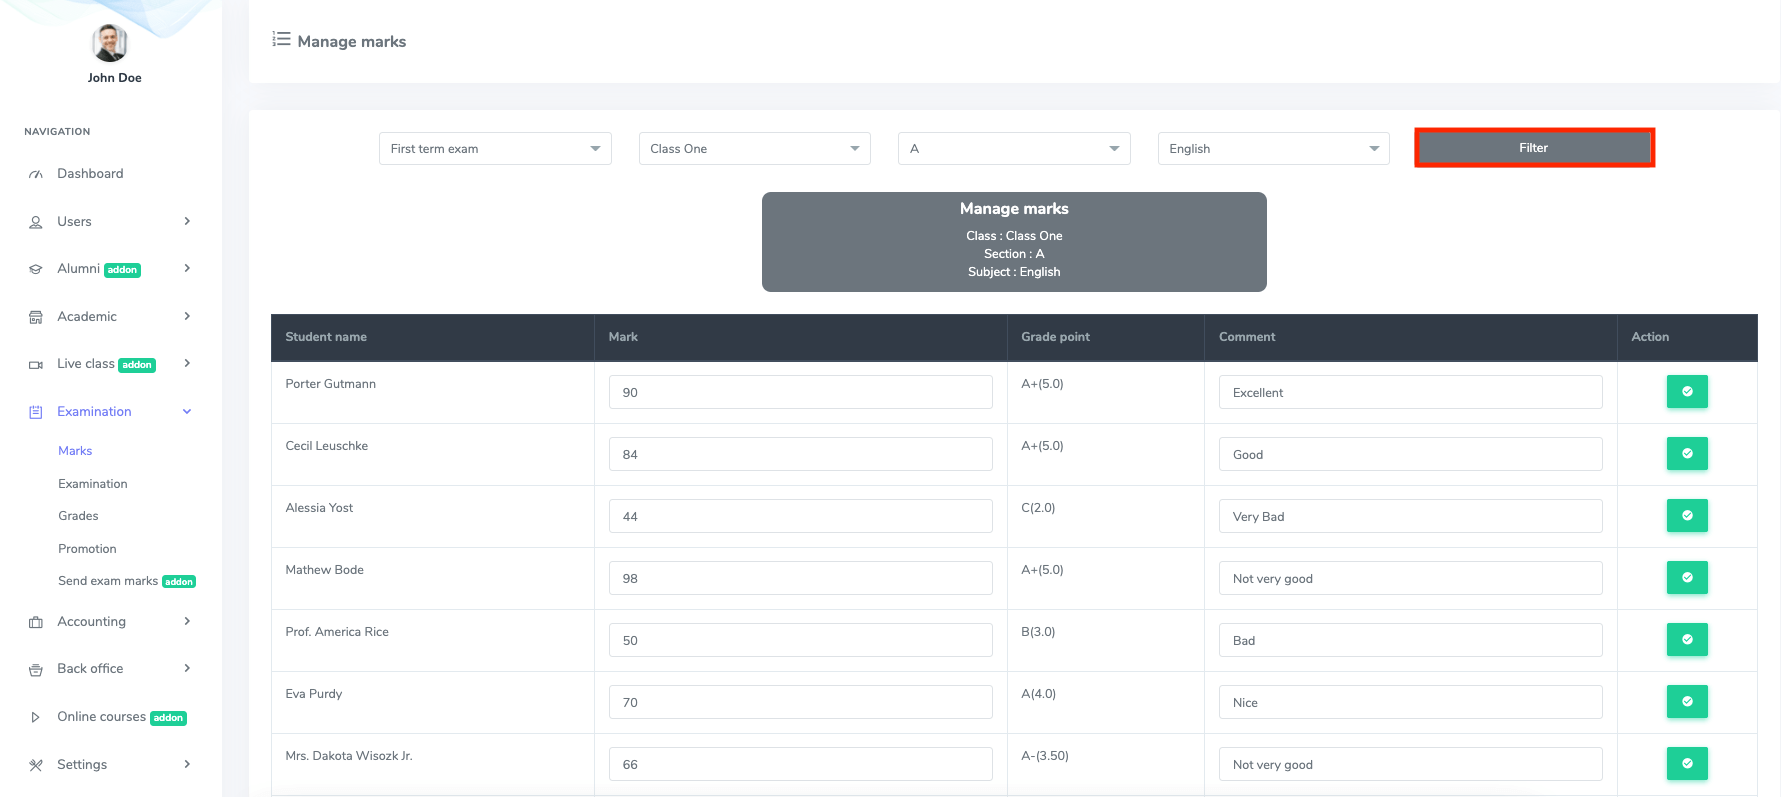
Task: Save marks for Porter Gutmann with checkmark
Action: click(1686, 392)
